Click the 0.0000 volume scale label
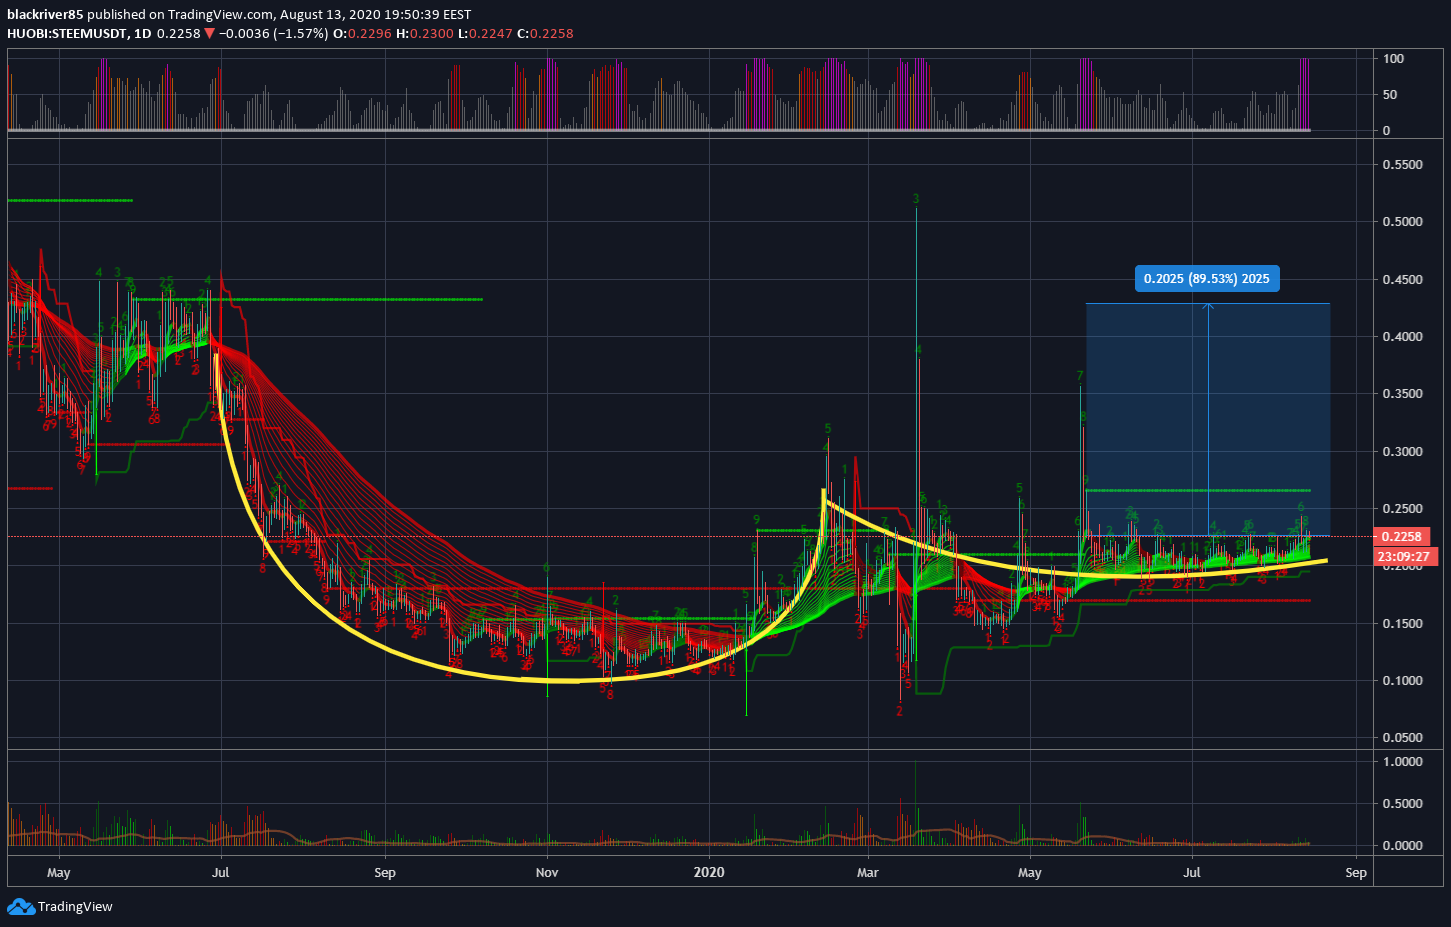 1402,846
